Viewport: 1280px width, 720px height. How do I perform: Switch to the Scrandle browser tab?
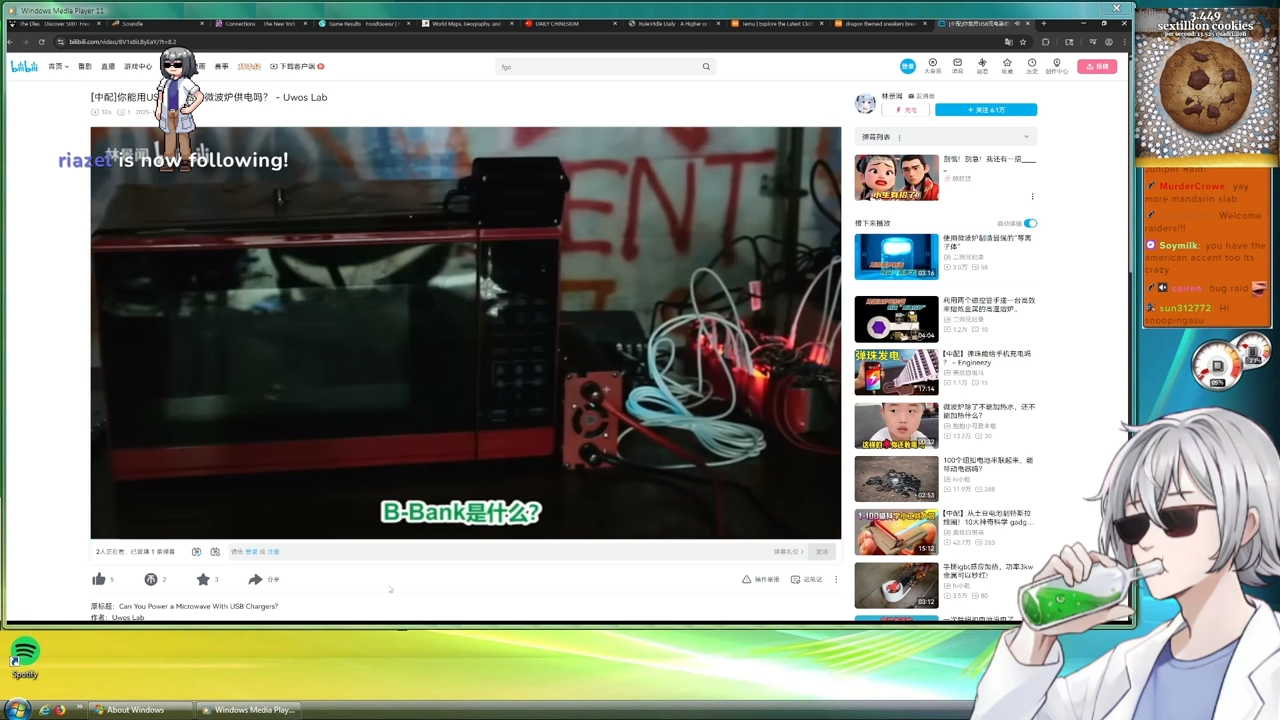click(x=155, y=23)
